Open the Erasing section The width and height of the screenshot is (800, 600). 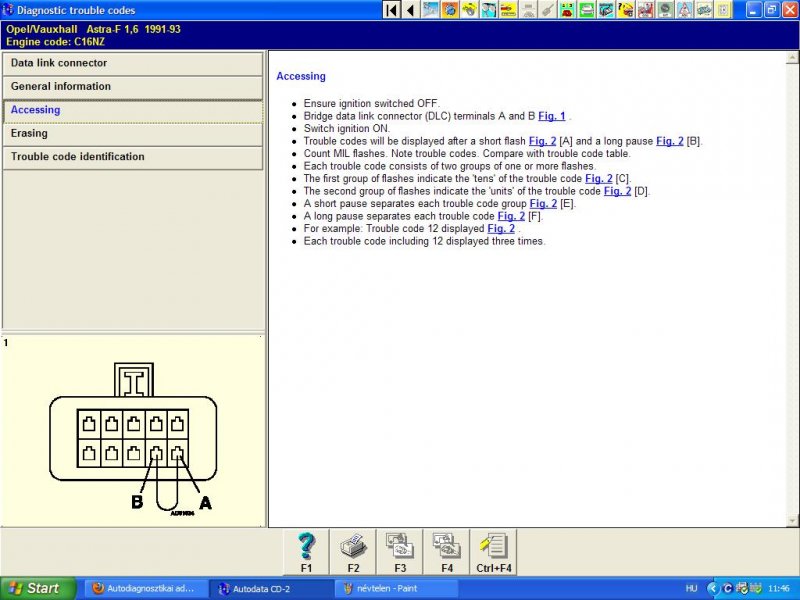133,134
